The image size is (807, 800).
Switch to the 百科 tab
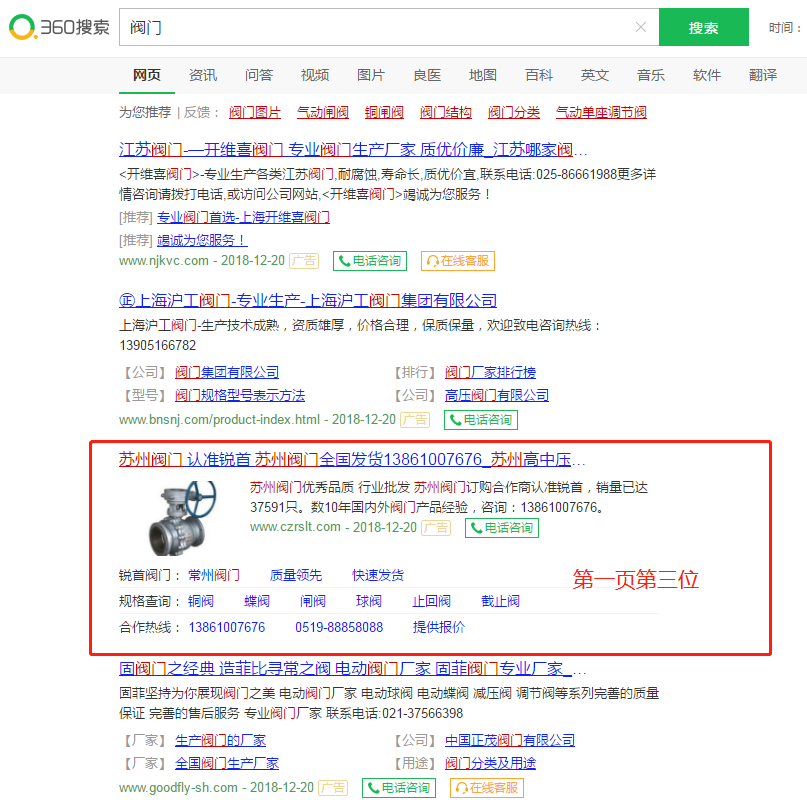(x=539, y=75)
